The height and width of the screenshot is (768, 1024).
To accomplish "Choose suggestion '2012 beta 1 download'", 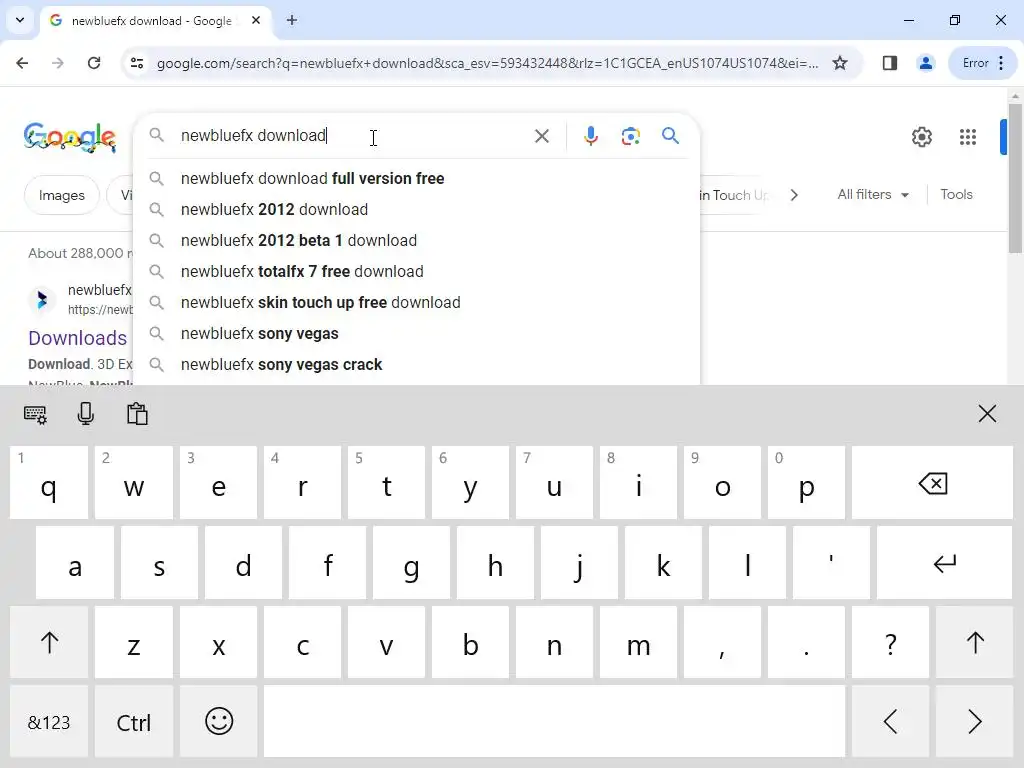I will (x=416, y=240).
